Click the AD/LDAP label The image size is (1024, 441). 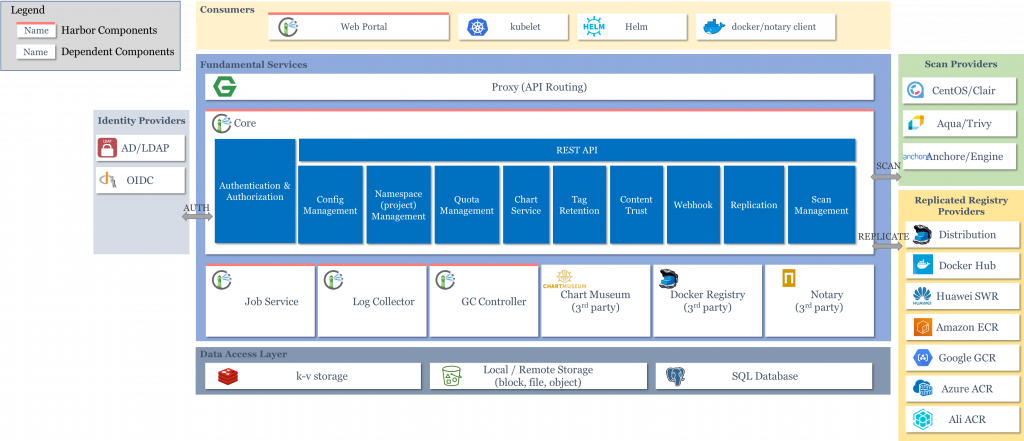145,148
